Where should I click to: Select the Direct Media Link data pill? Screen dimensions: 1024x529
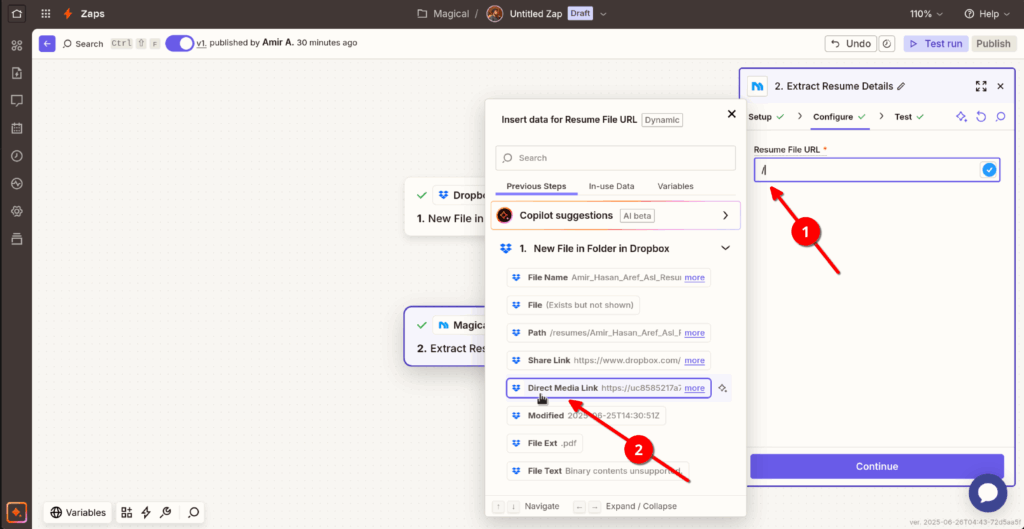609,388
